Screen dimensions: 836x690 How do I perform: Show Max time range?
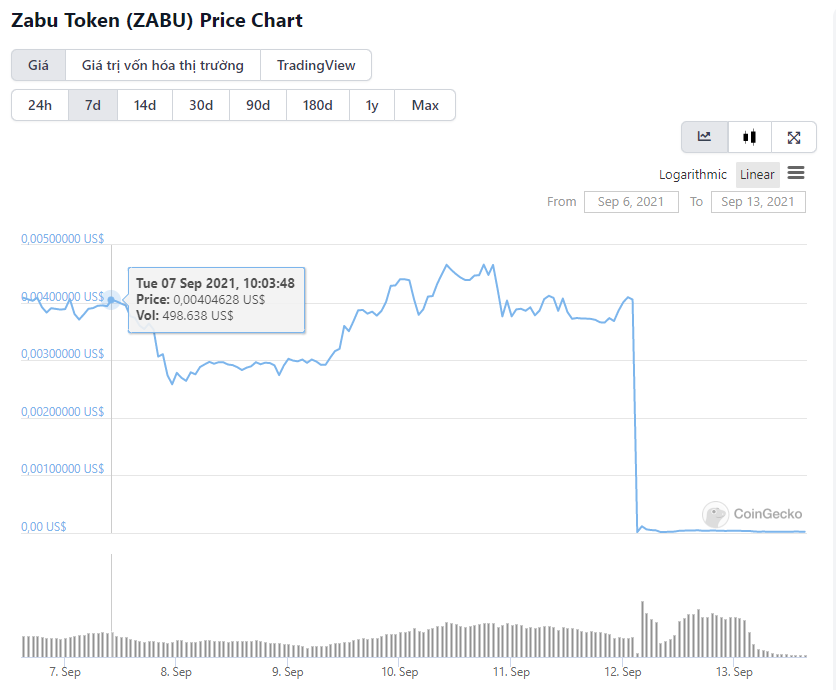point(425,105)
